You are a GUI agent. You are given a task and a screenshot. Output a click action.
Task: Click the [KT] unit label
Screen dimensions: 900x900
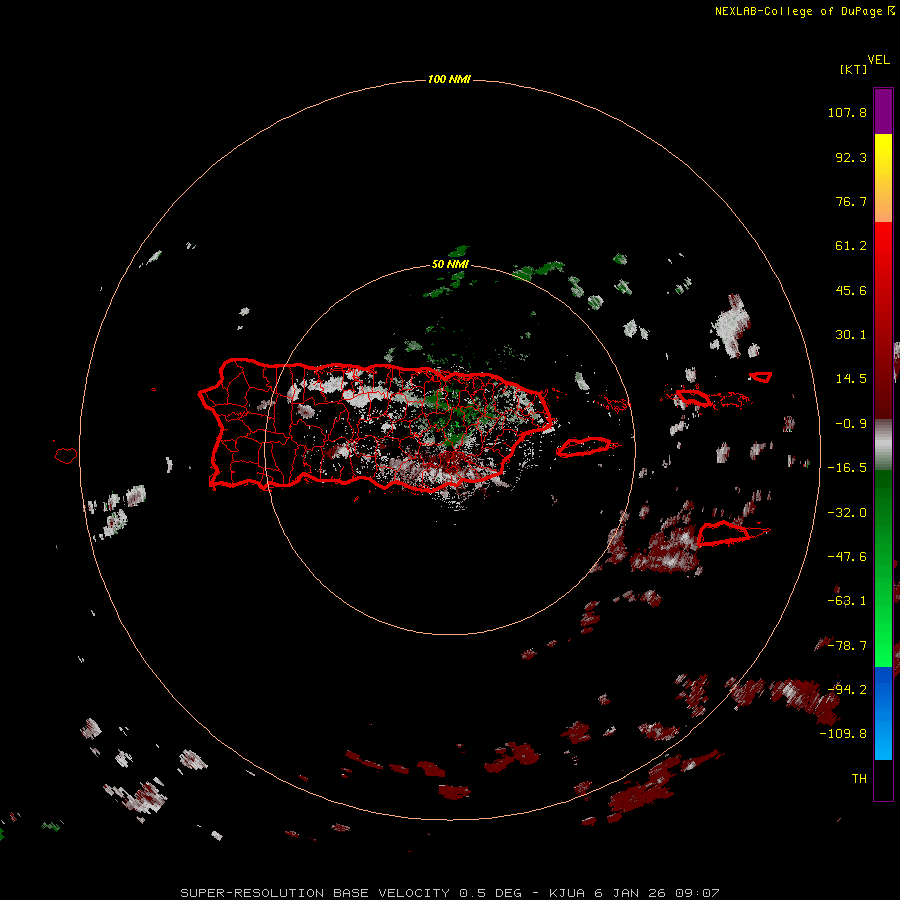(854, 69)
